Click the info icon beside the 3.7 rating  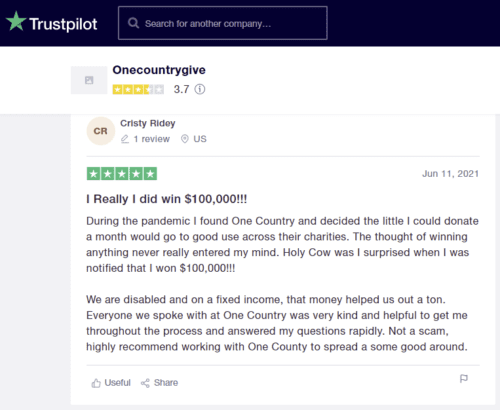click(x=200, y=89)
